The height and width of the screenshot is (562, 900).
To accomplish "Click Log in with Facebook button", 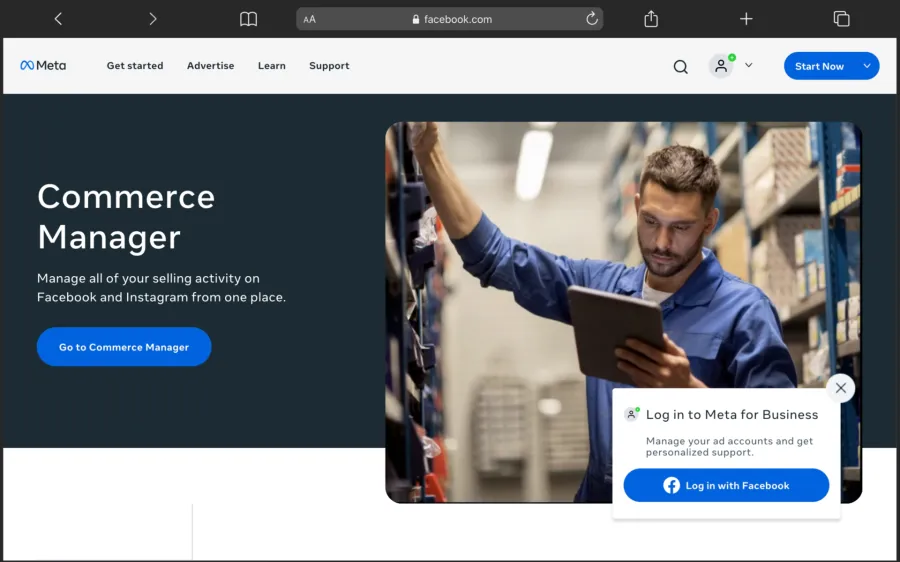I will (x=726, y=485).
